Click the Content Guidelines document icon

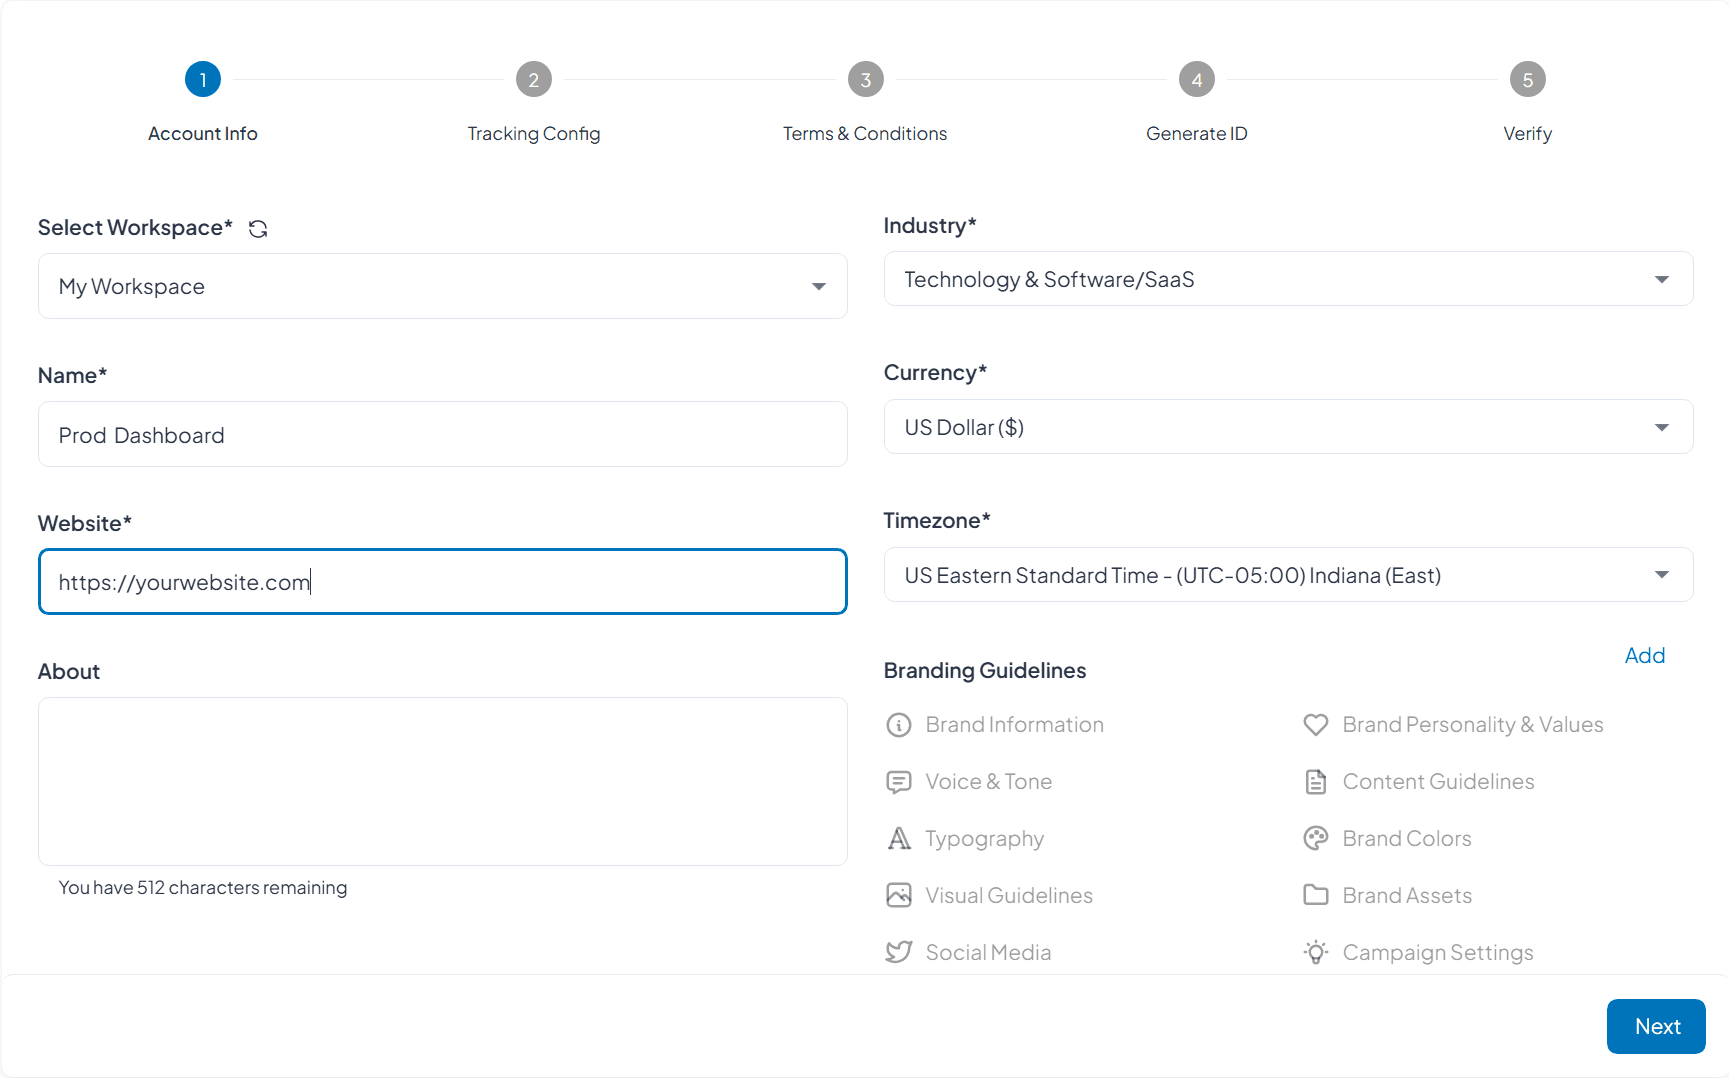coord(1315,782)
